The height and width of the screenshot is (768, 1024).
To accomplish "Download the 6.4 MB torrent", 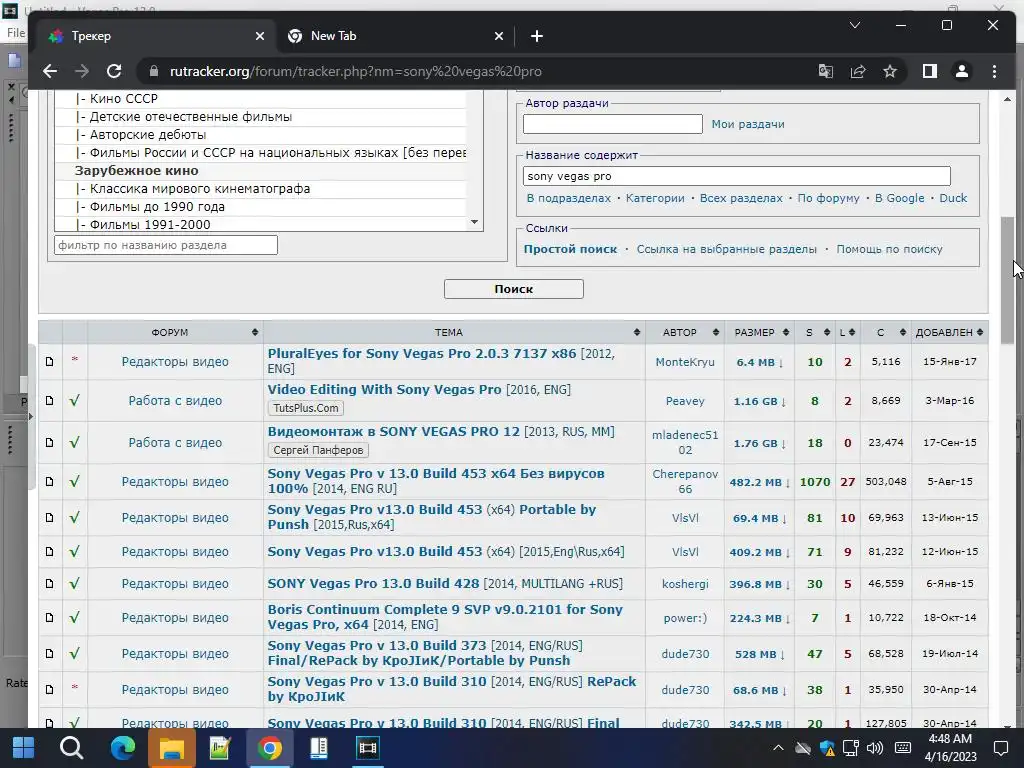I will tap(759, 362).
